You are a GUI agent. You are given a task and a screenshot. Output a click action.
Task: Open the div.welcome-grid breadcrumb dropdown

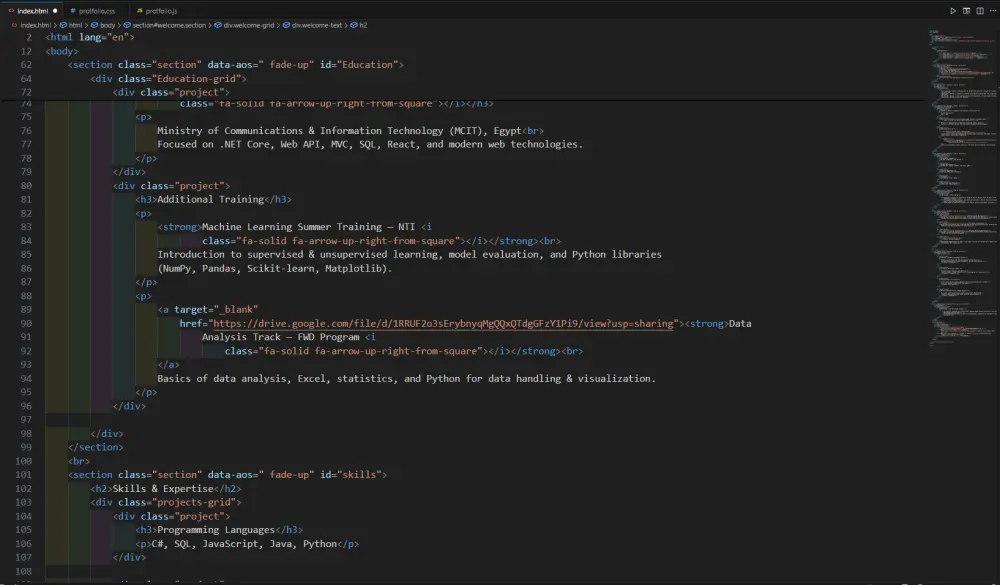point(244,24)
